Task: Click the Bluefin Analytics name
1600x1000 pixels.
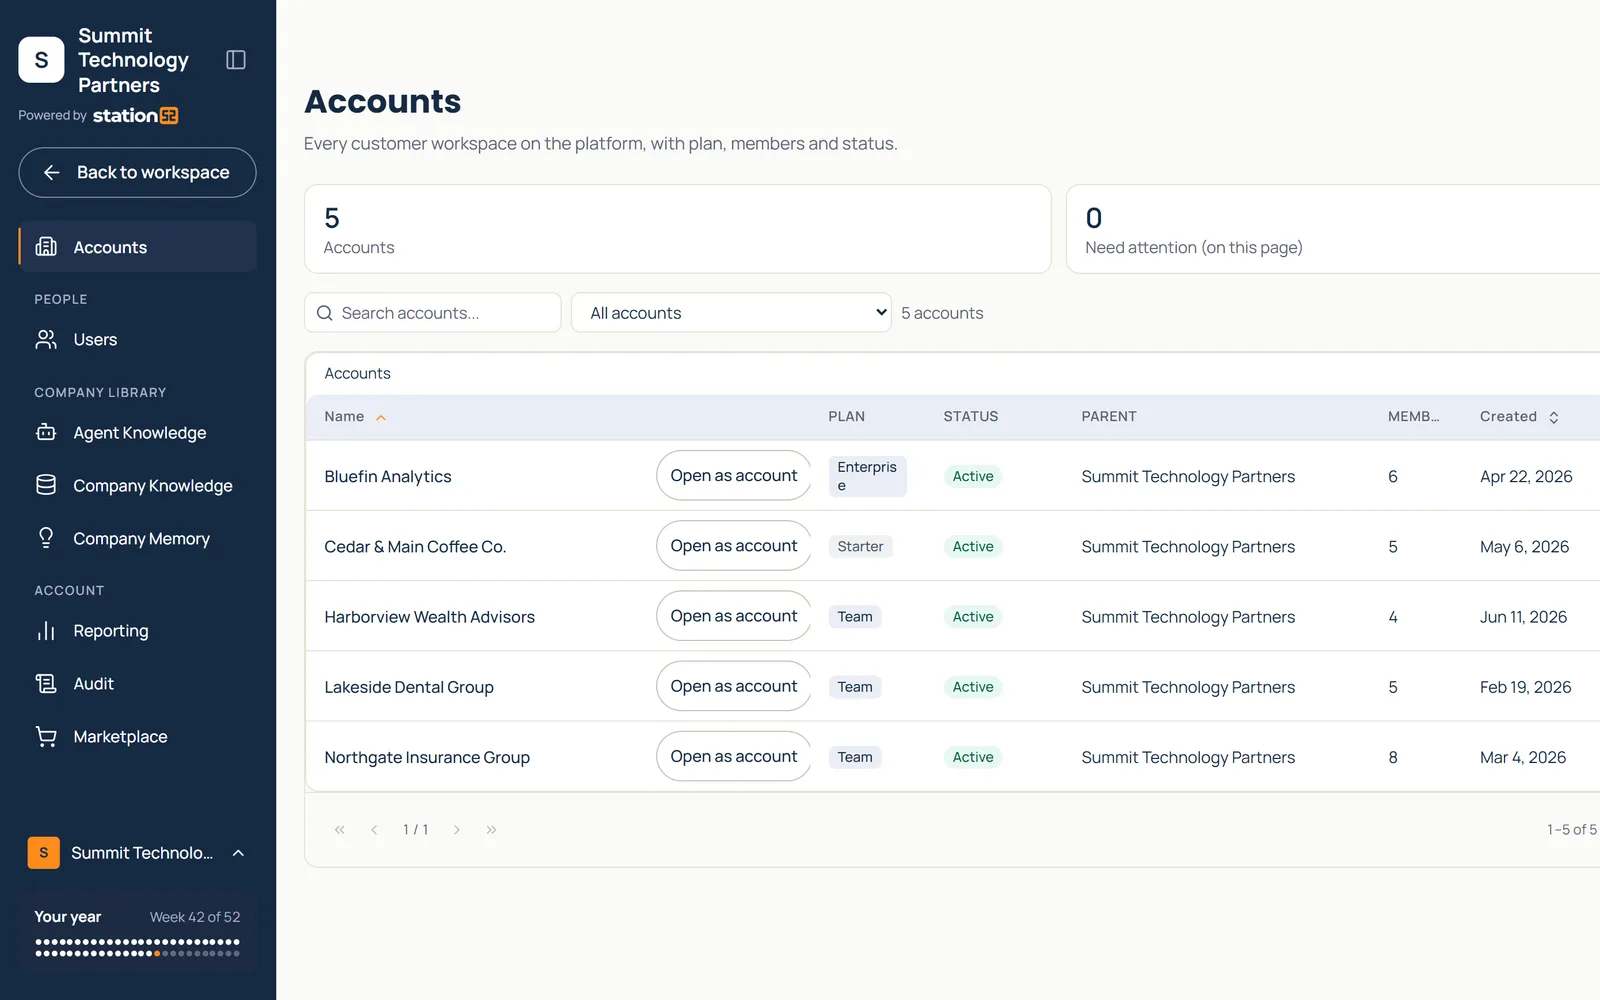Action: tap(388, 477)
